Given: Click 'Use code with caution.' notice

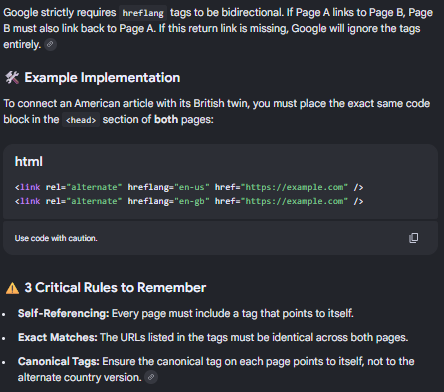Looking at the screenshot, I should (x=56, y=238).
